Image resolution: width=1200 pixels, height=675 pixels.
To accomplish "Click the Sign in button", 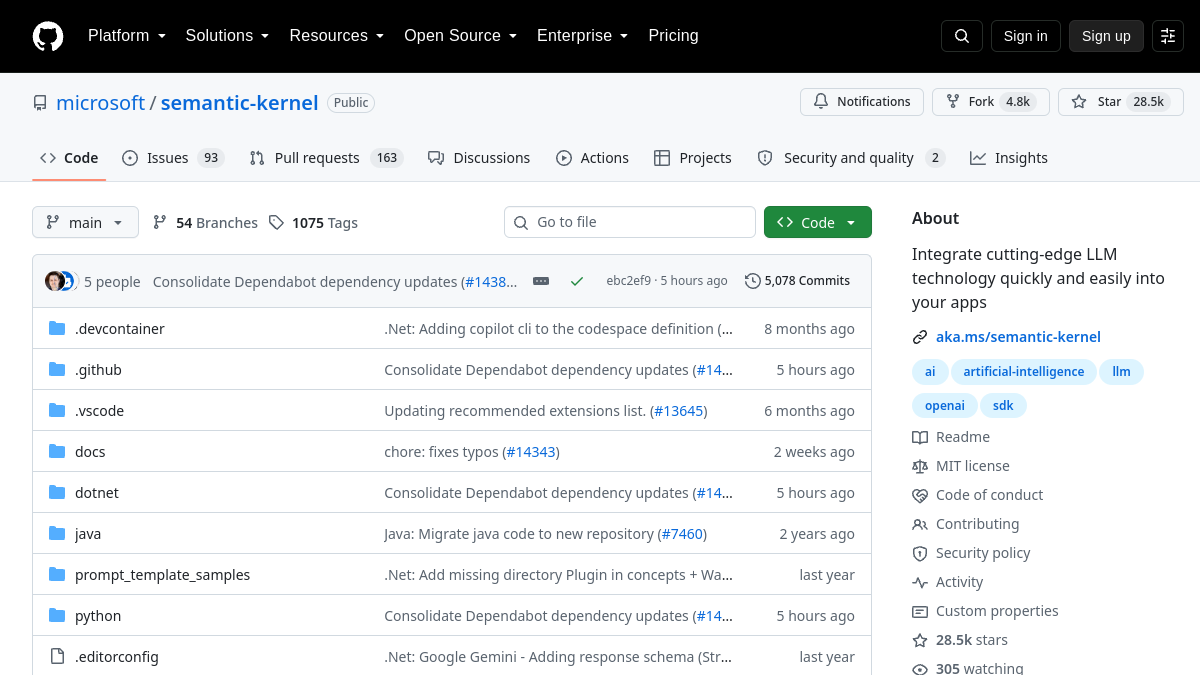I will point(1026,36).
